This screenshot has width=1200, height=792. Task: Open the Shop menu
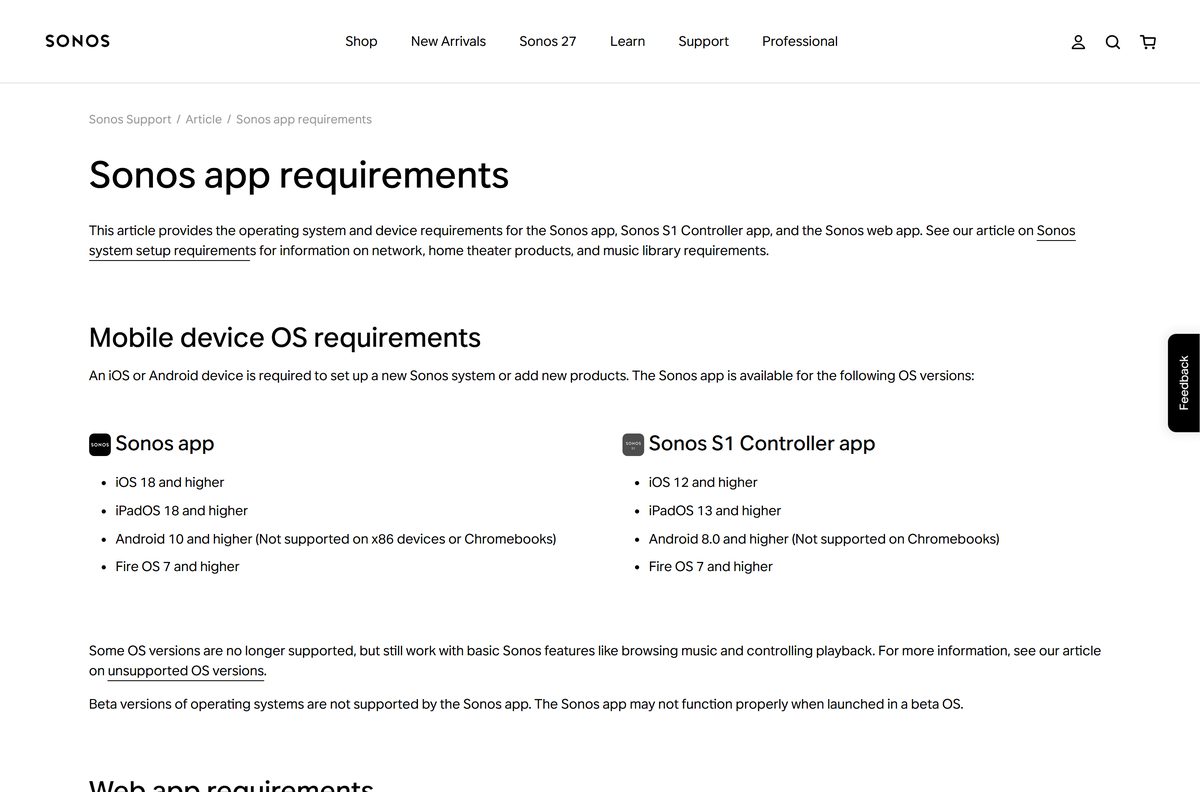click(x=361, y=41)
